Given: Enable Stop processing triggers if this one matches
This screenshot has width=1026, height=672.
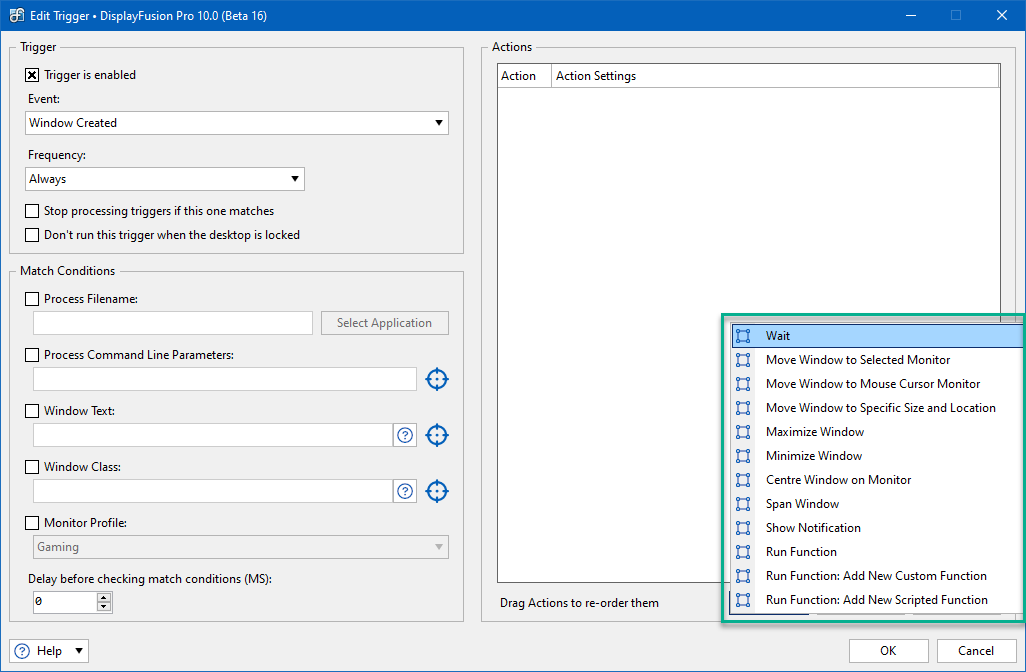Looking at the screenshot, I should coord(31,211).
